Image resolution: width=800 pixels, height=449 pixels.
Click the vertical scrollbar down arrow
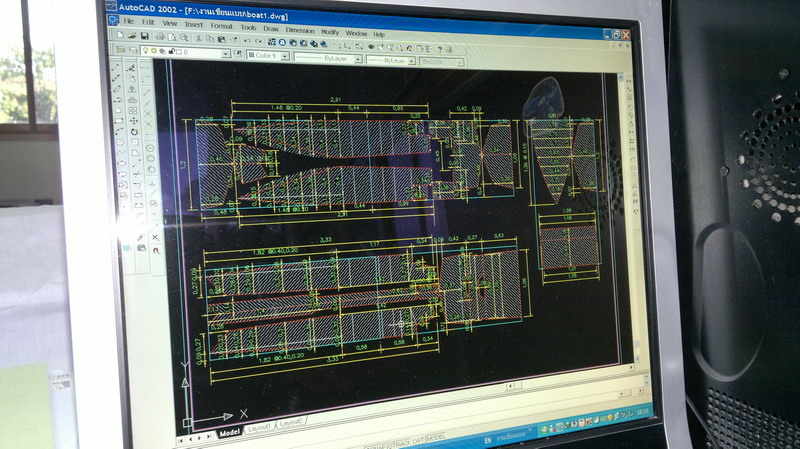pyautogui.click(x=636, y=359)
